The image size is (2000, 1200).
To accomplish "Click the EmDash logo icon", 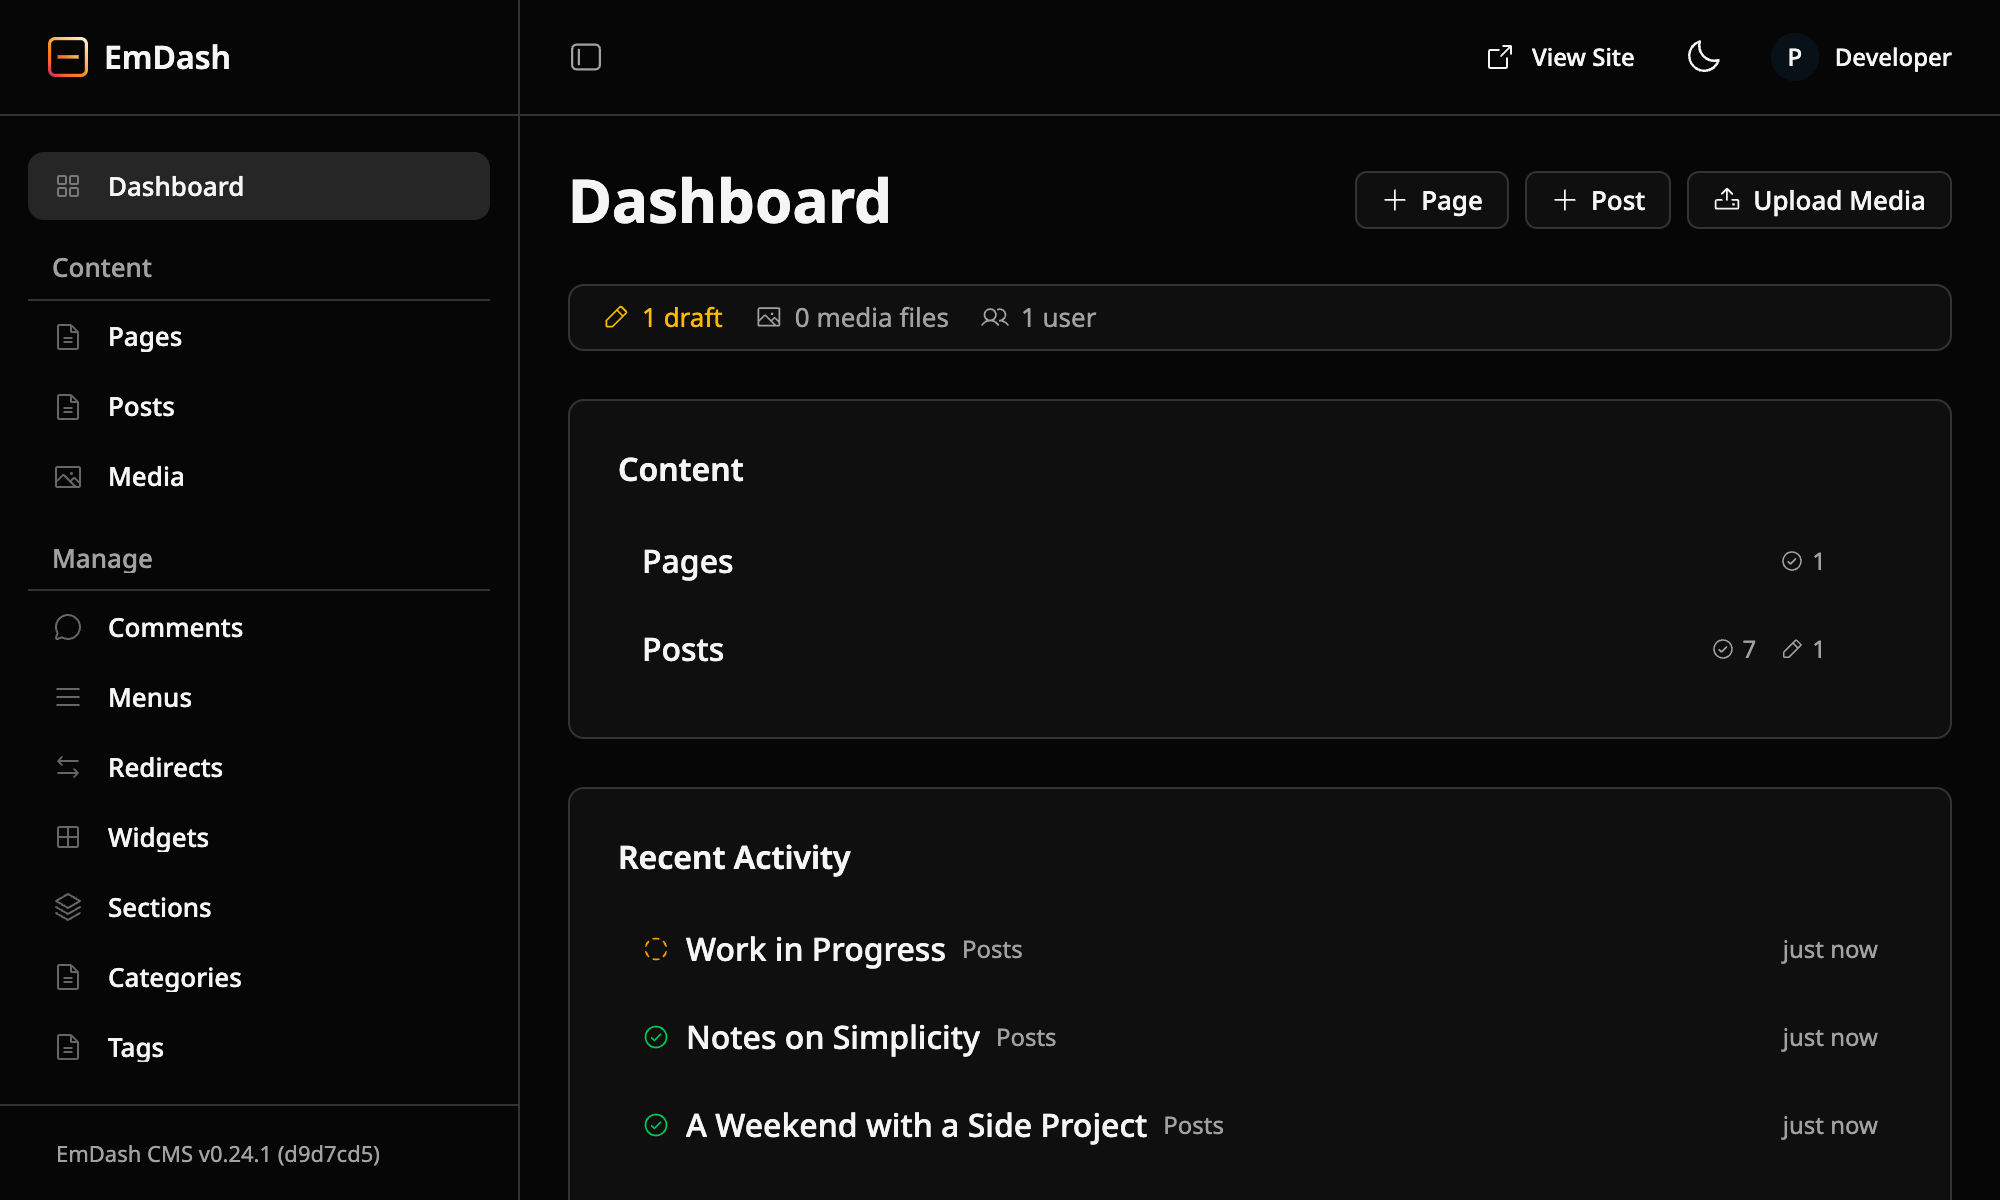I will 68,57.
